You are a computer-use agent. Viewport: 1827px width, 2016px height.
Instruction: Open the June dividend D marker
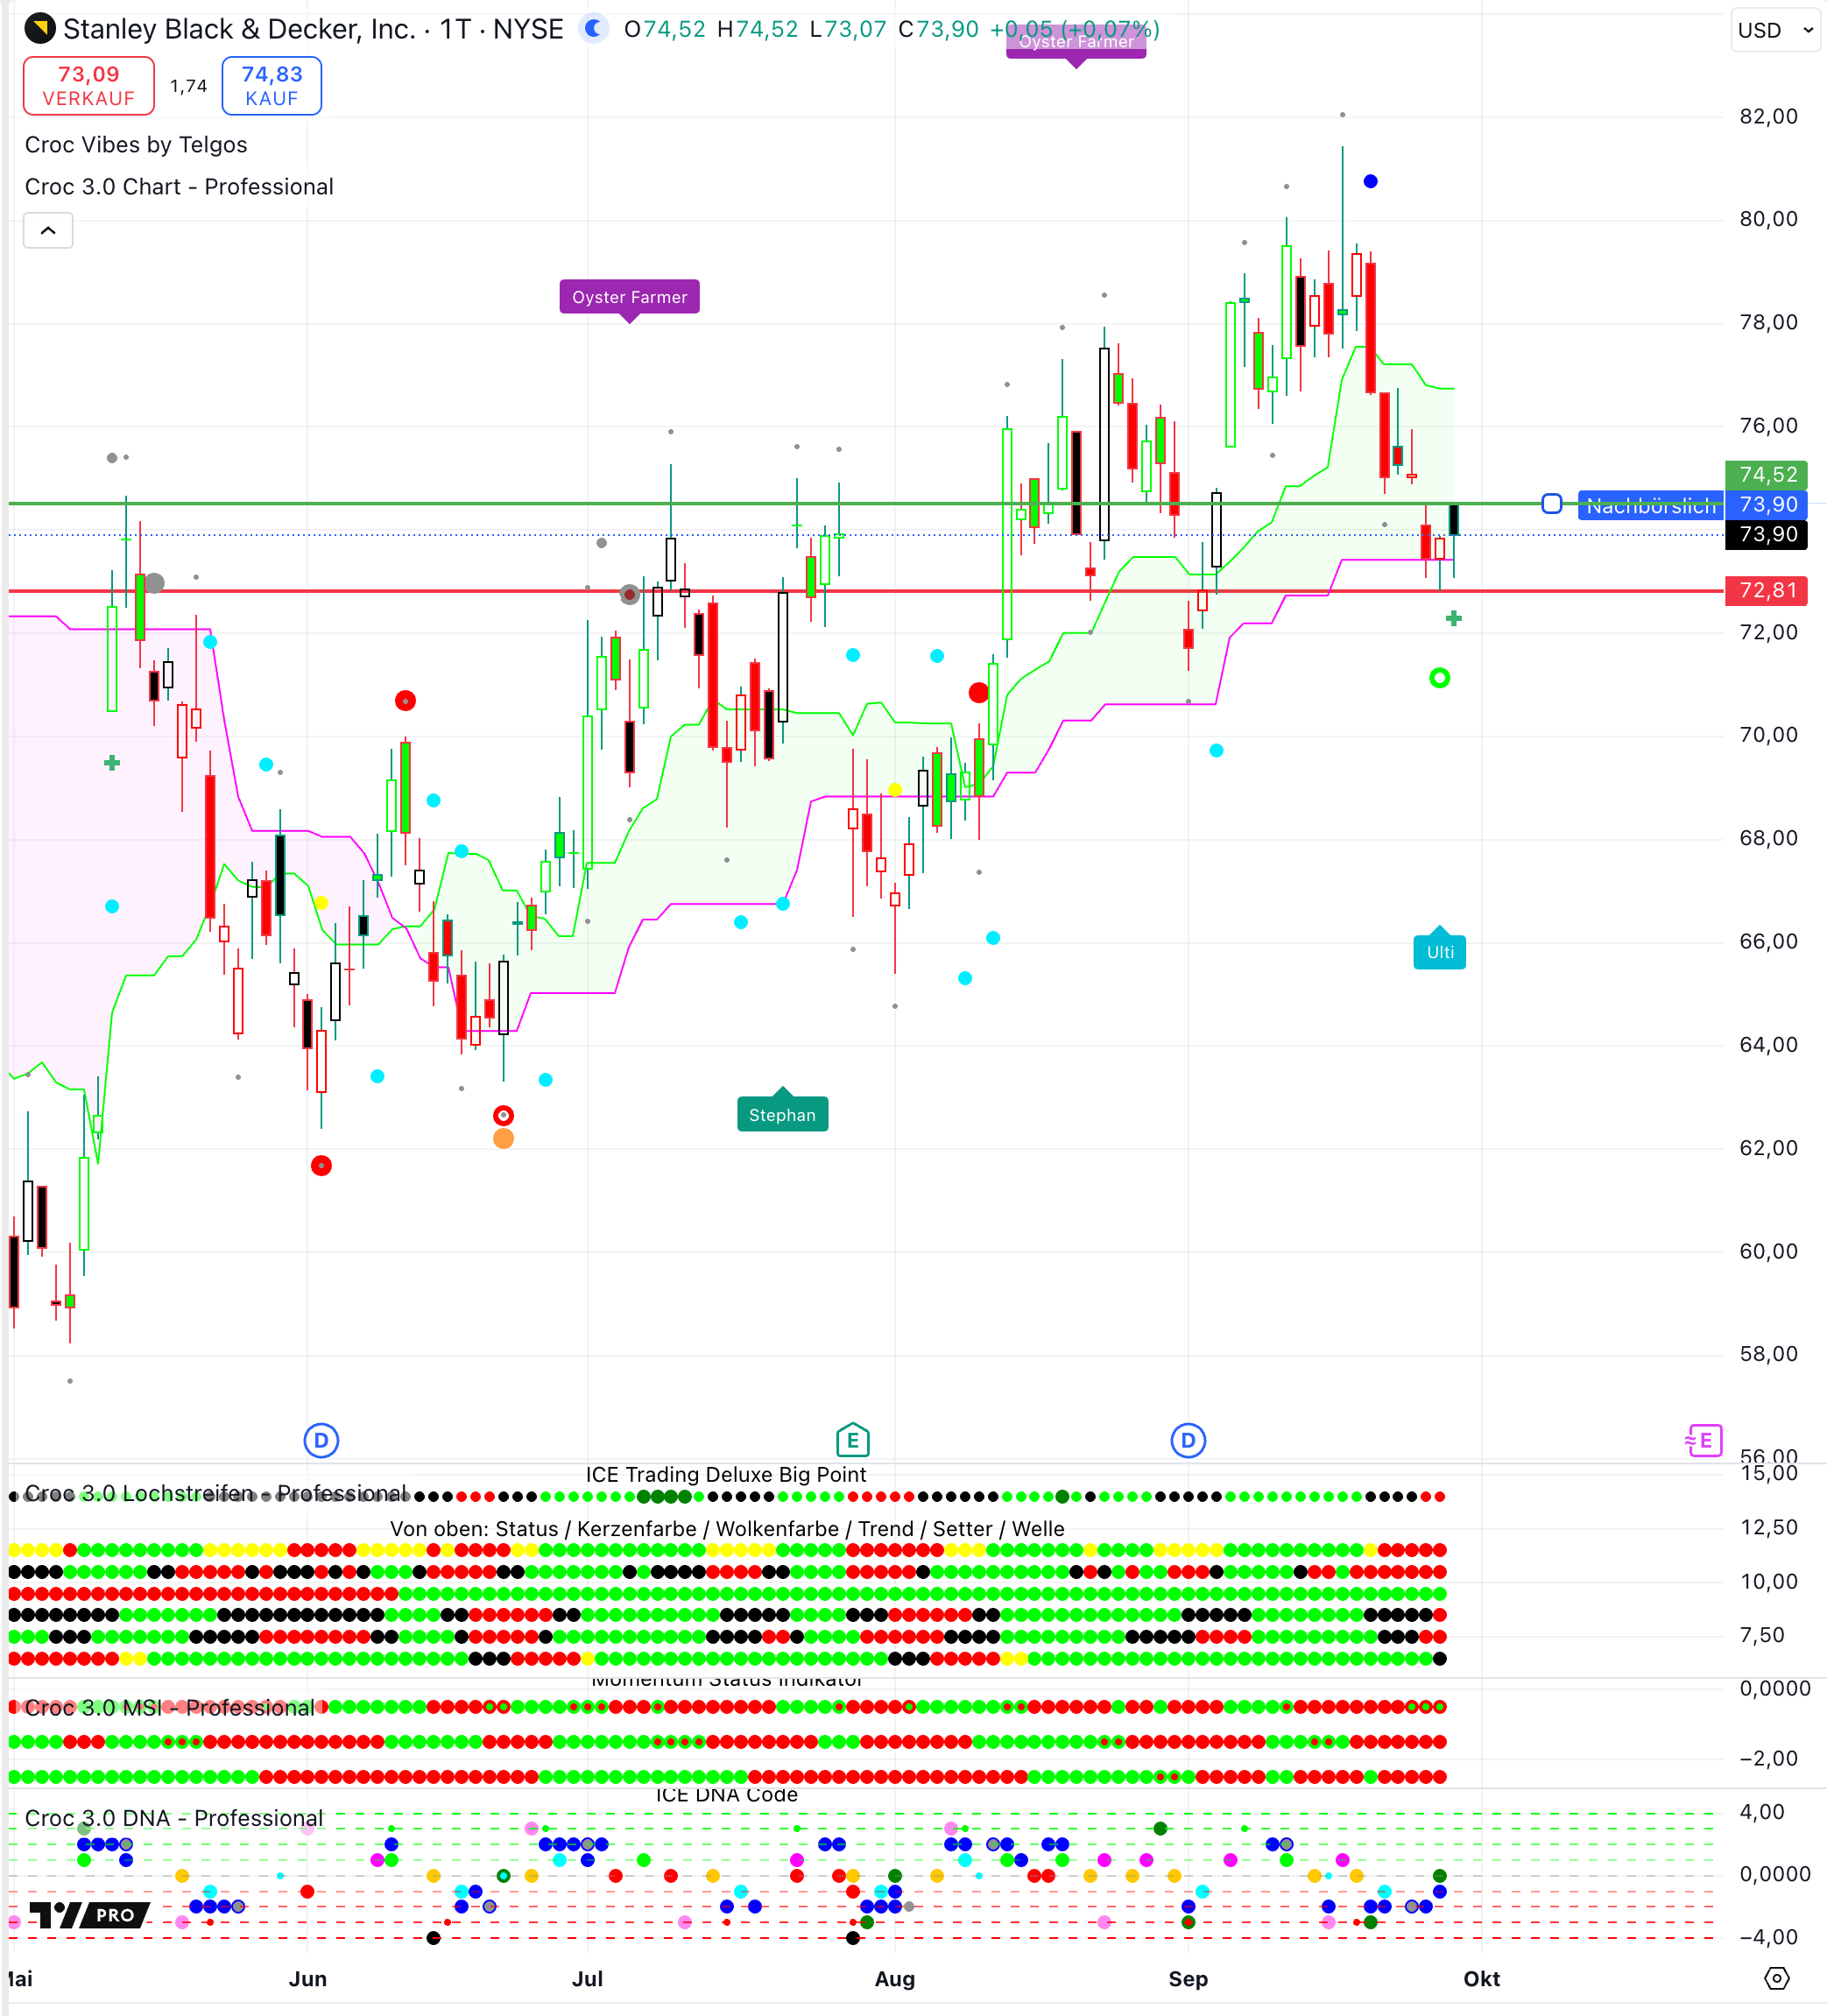321,1440
